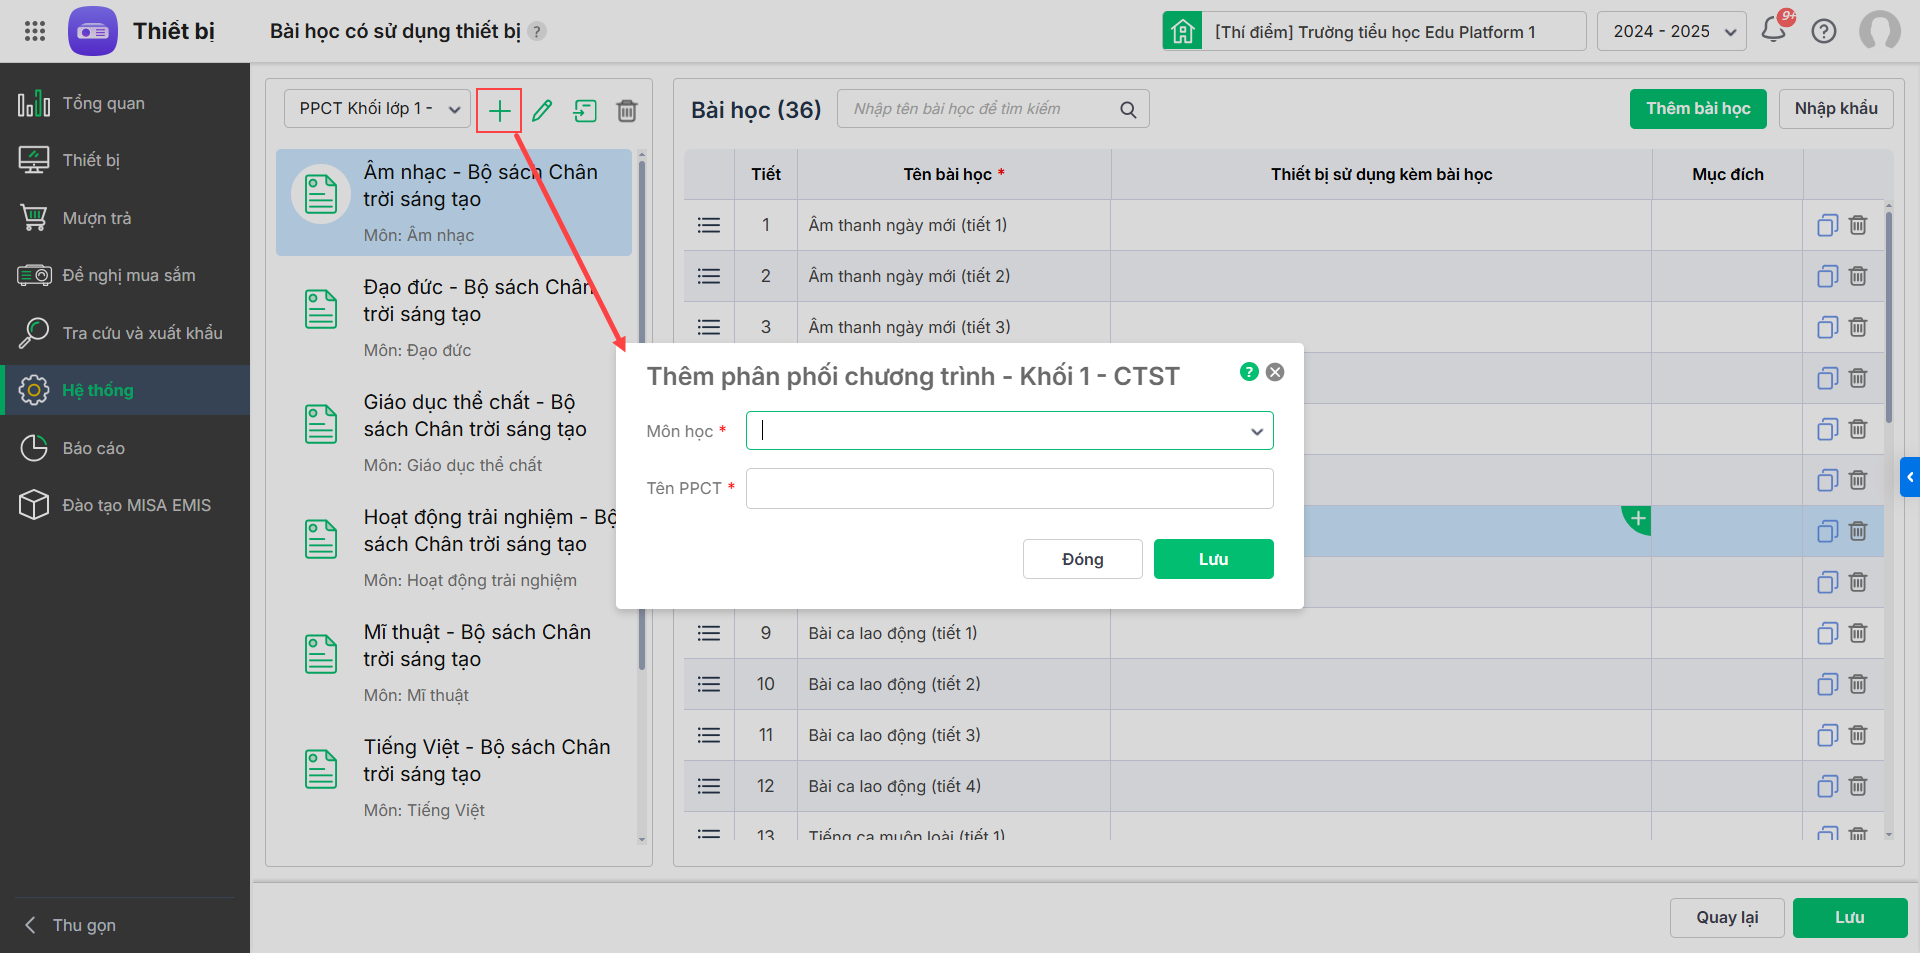1920x953 pixels.
Task: Open the PPCT Khối lớp 1 dropdown
Action: coord(377,109)
